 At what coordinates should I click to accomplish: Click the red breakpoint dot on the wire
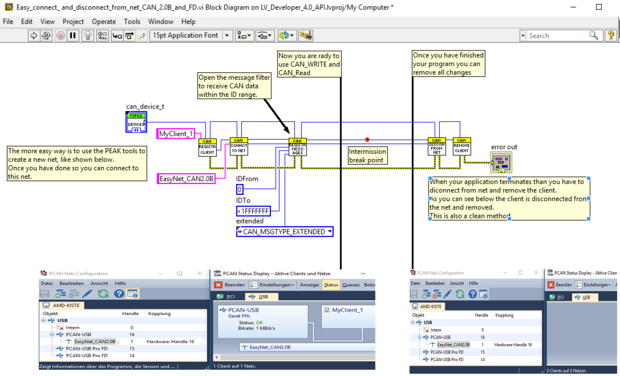(367, 140)
